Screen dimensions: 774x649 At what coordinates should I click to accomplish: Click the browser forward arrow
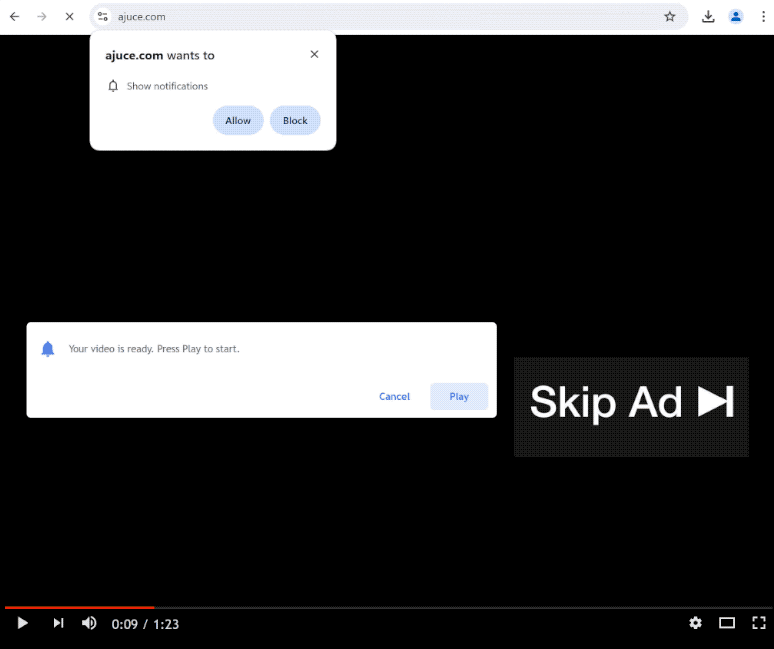[42, 17]
